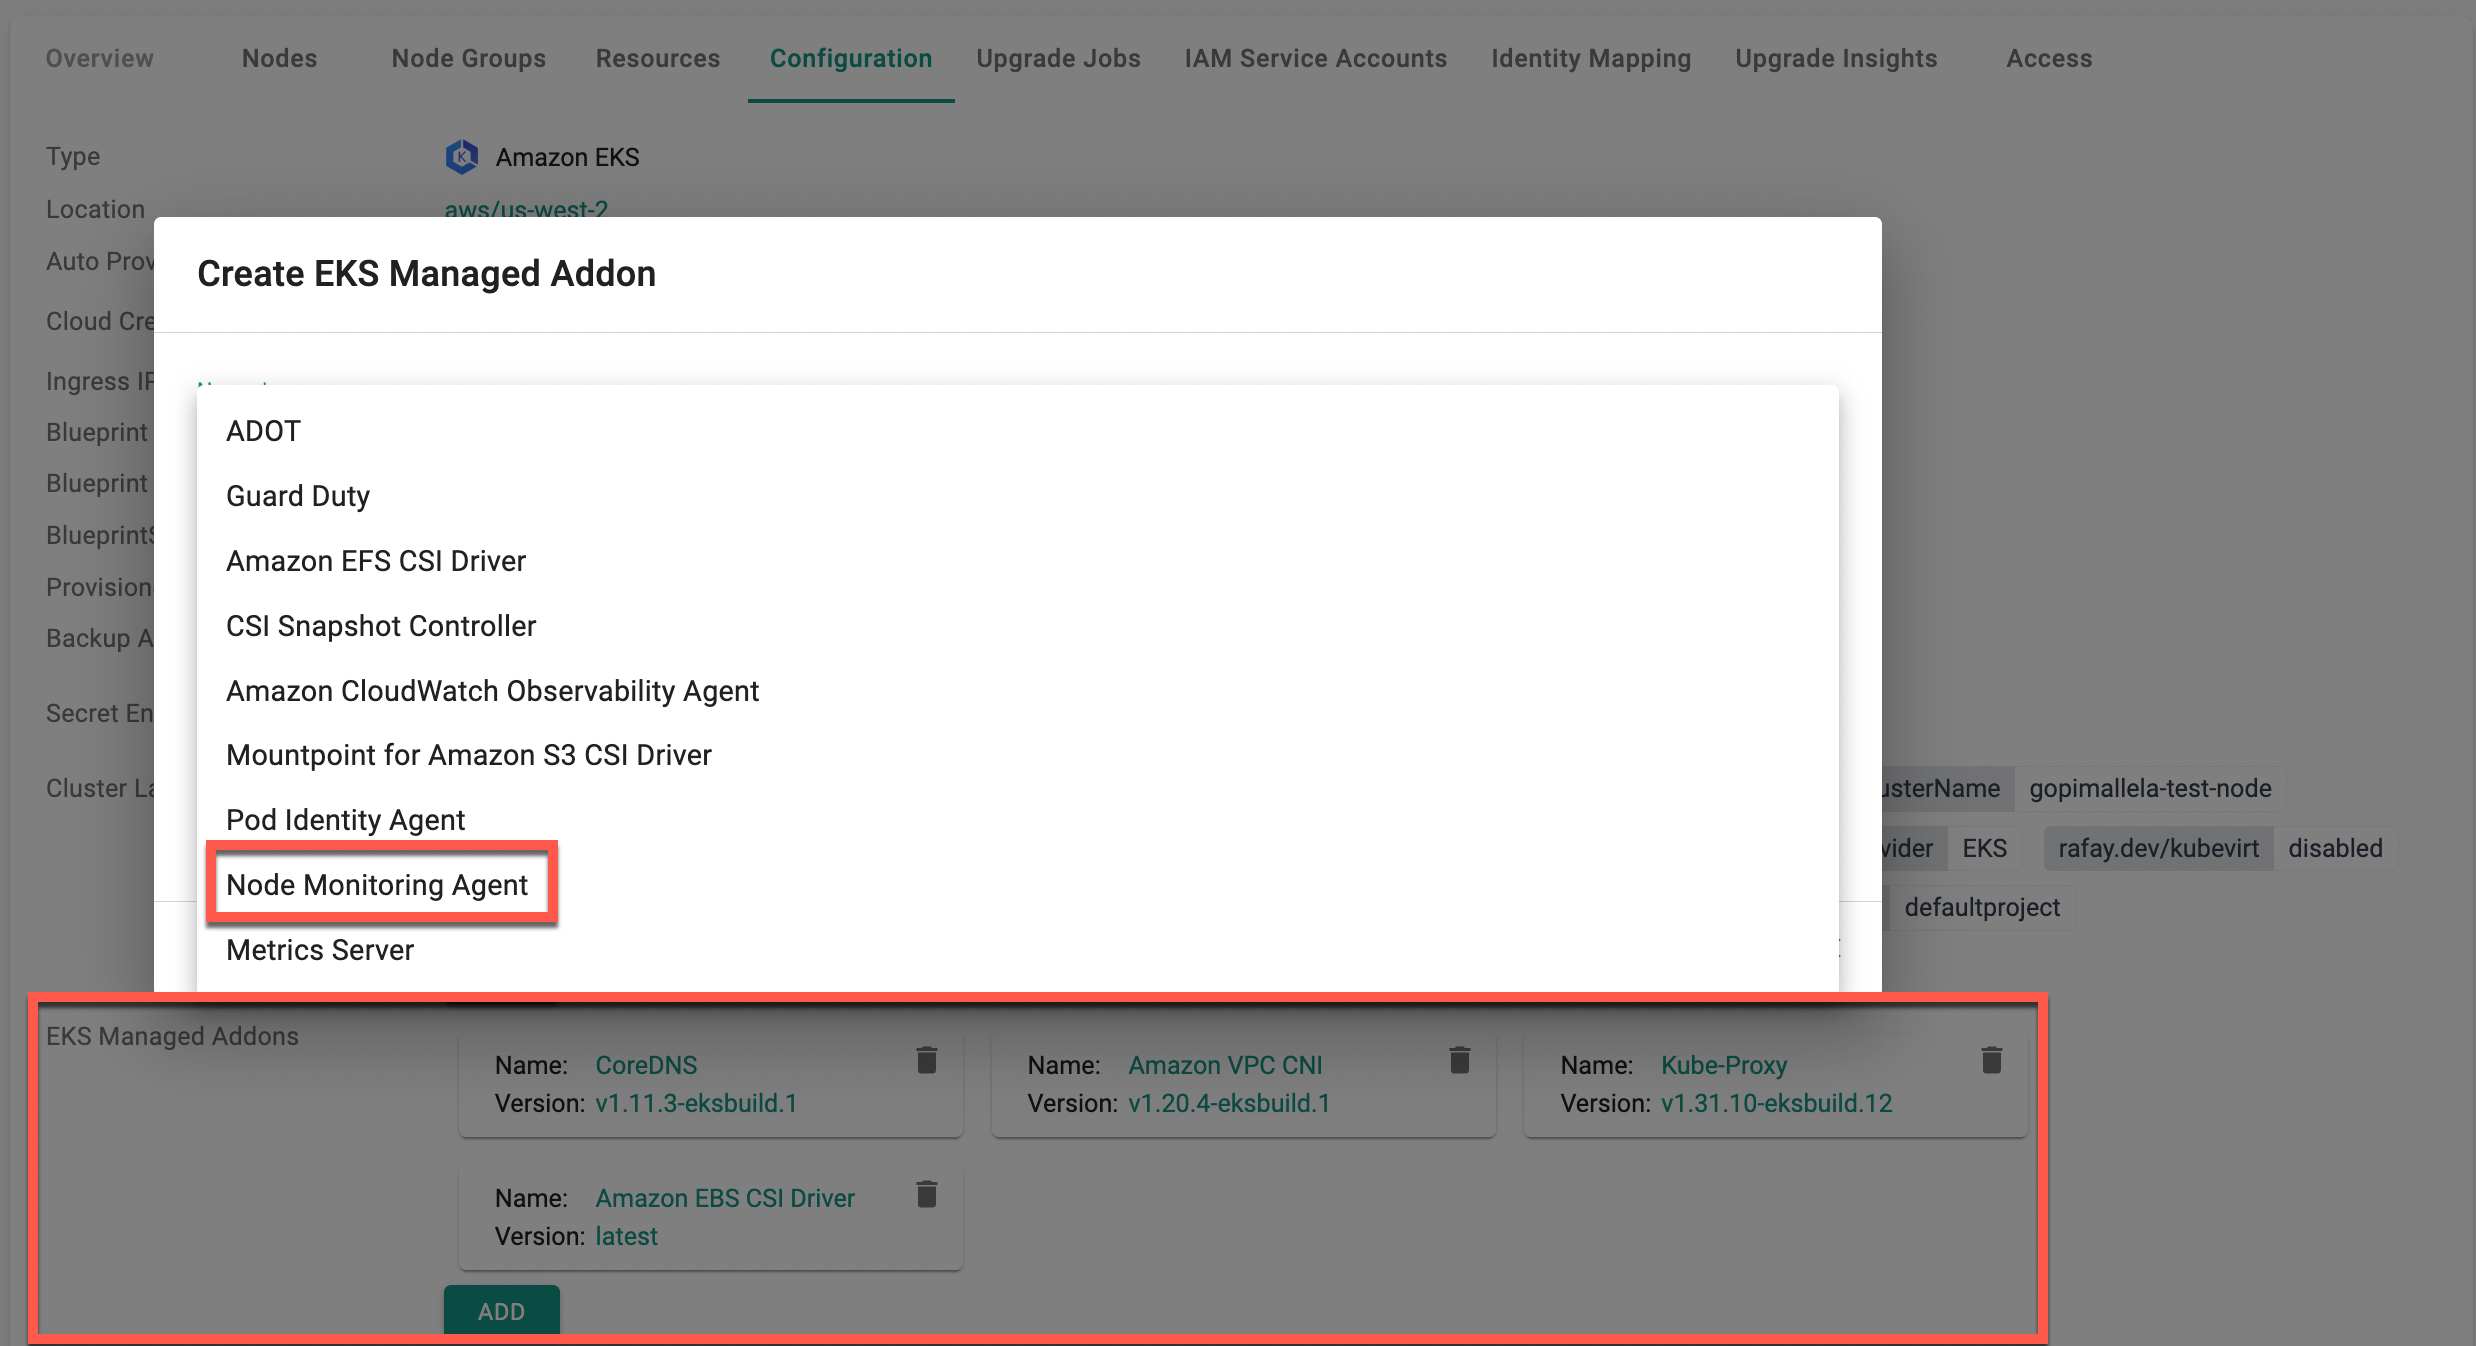The image size is (2476, 1346).
Task: Choose Pod Identity Agent from list
Action: [345, 820]
